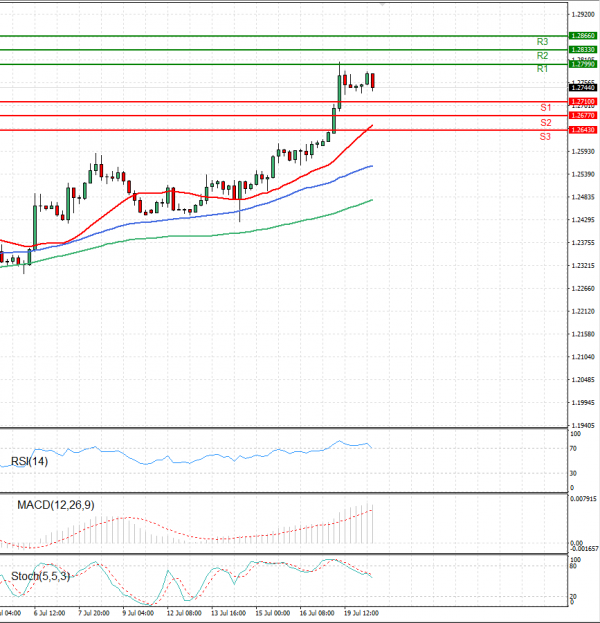Click the 1.28660 green price tag

pyautogui.click(x=583, y=35)
